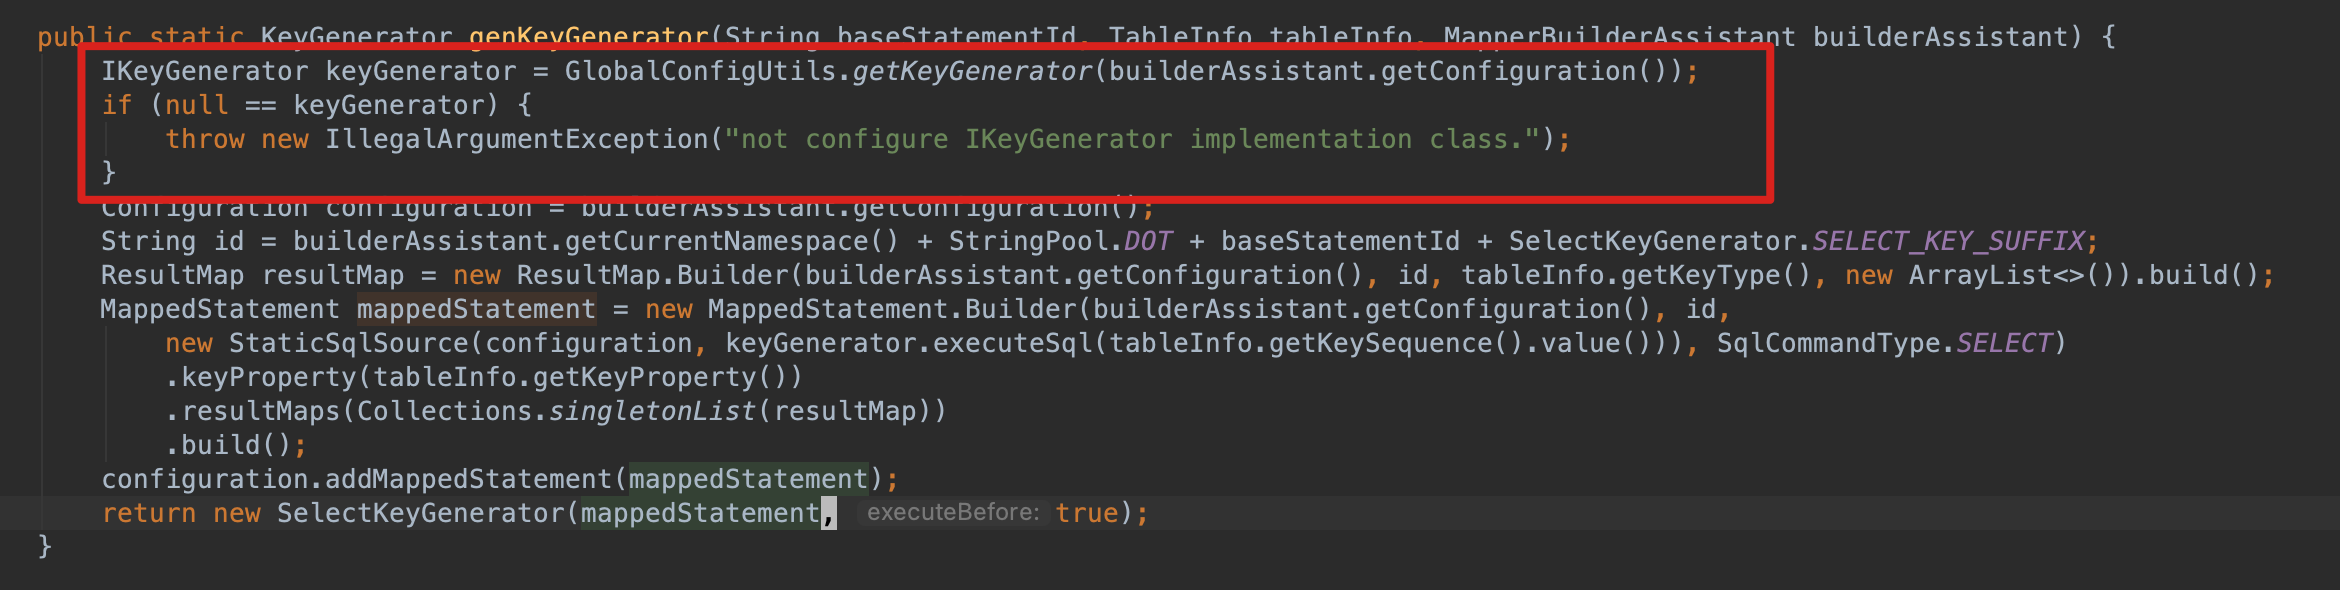Click the keyProperty builder method

click(x=268, y=378)
